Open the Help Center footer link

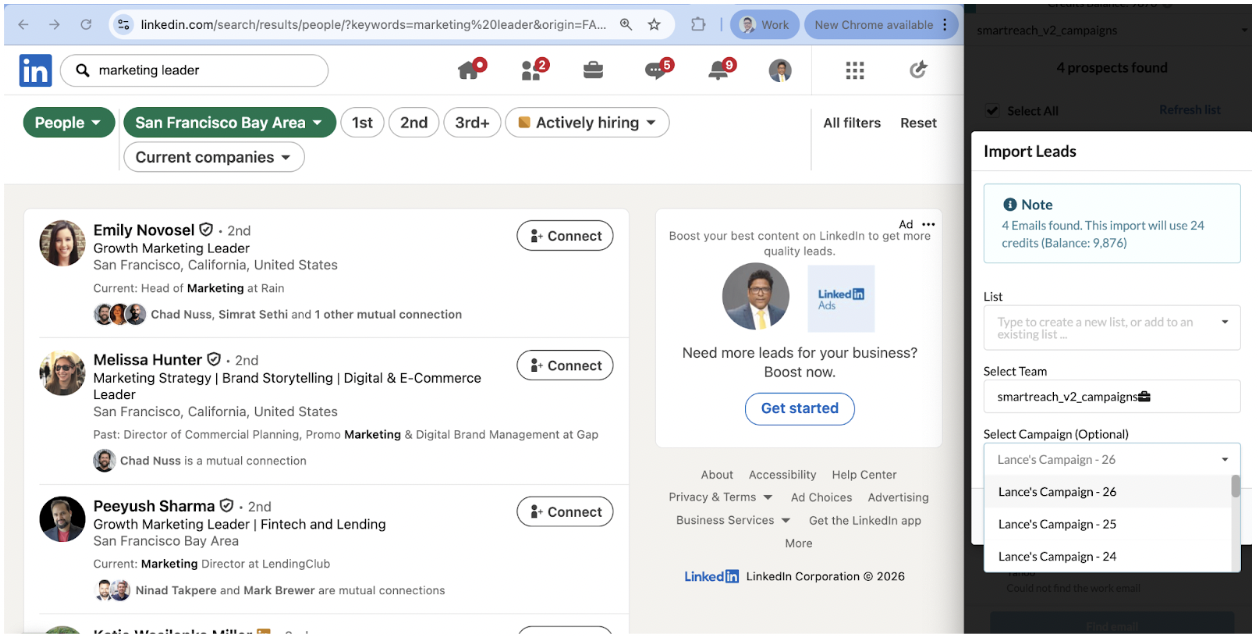coord(864,475)
